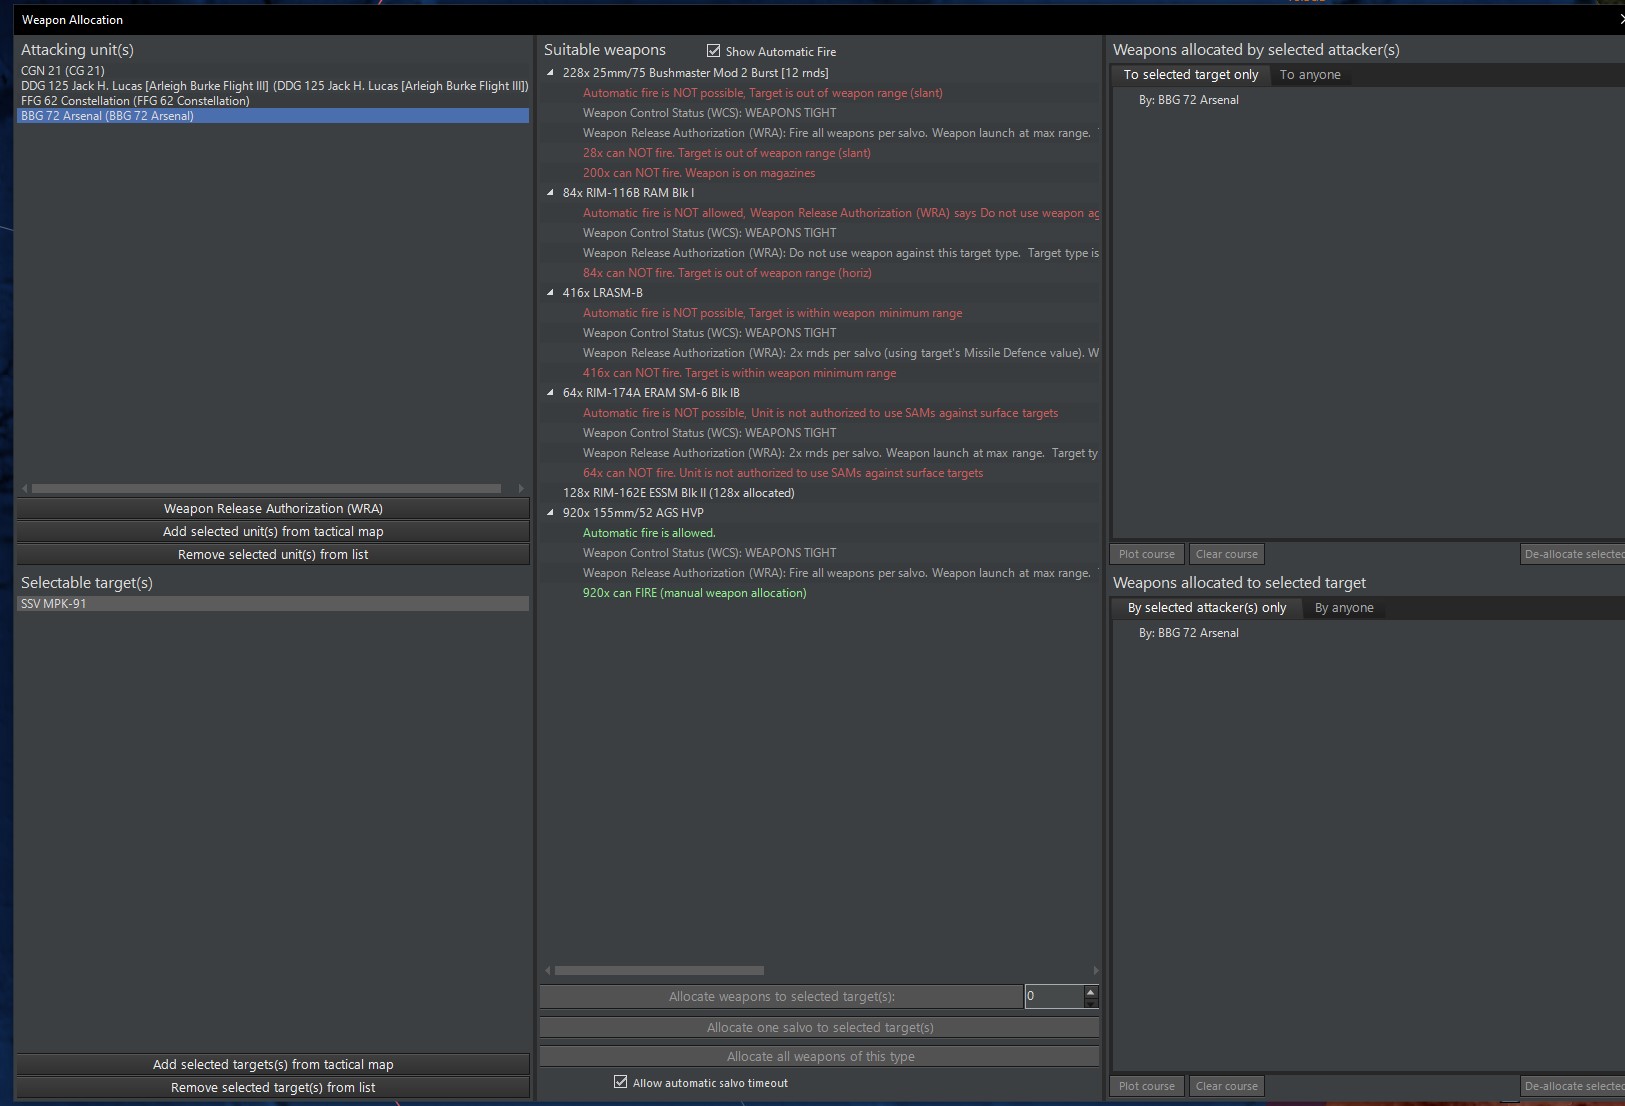The image size is (1625, 1106).
Task: Click '200x can NOT fire. Weapon is on magazines'
Action: [x=699, y=173]
